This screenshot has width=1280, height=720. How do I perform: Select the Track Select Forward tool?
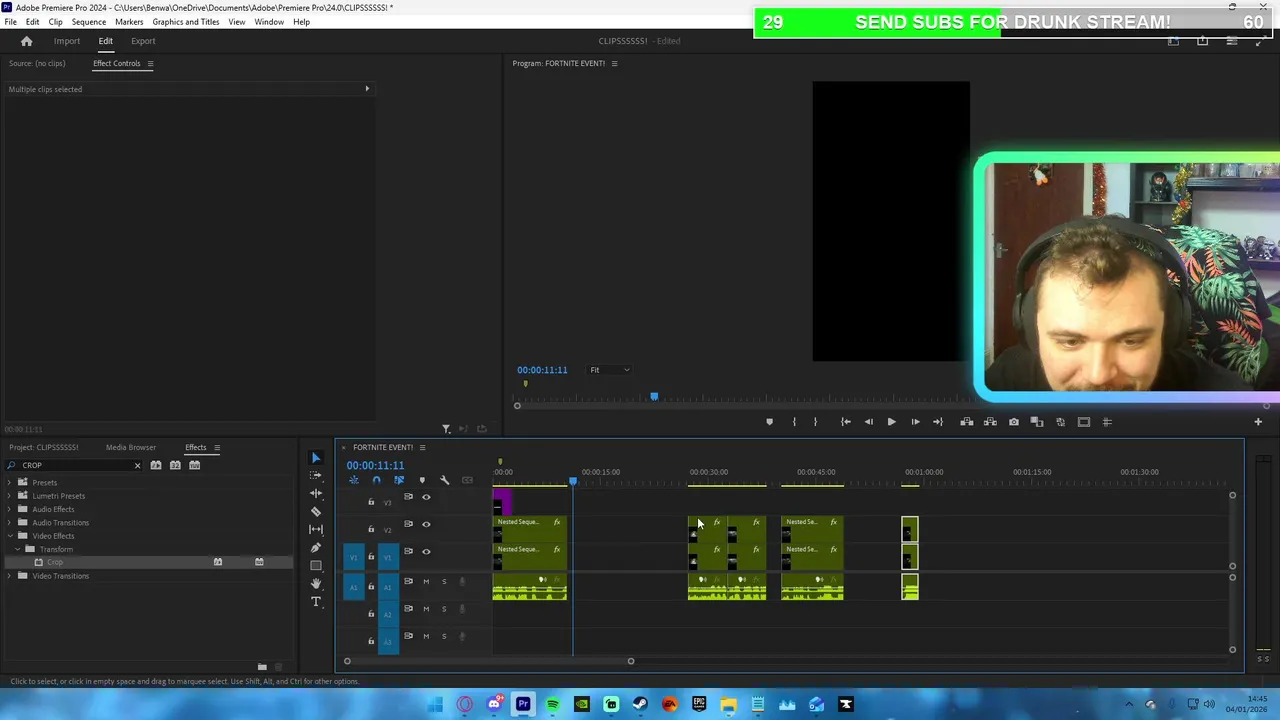pos(316,476)
